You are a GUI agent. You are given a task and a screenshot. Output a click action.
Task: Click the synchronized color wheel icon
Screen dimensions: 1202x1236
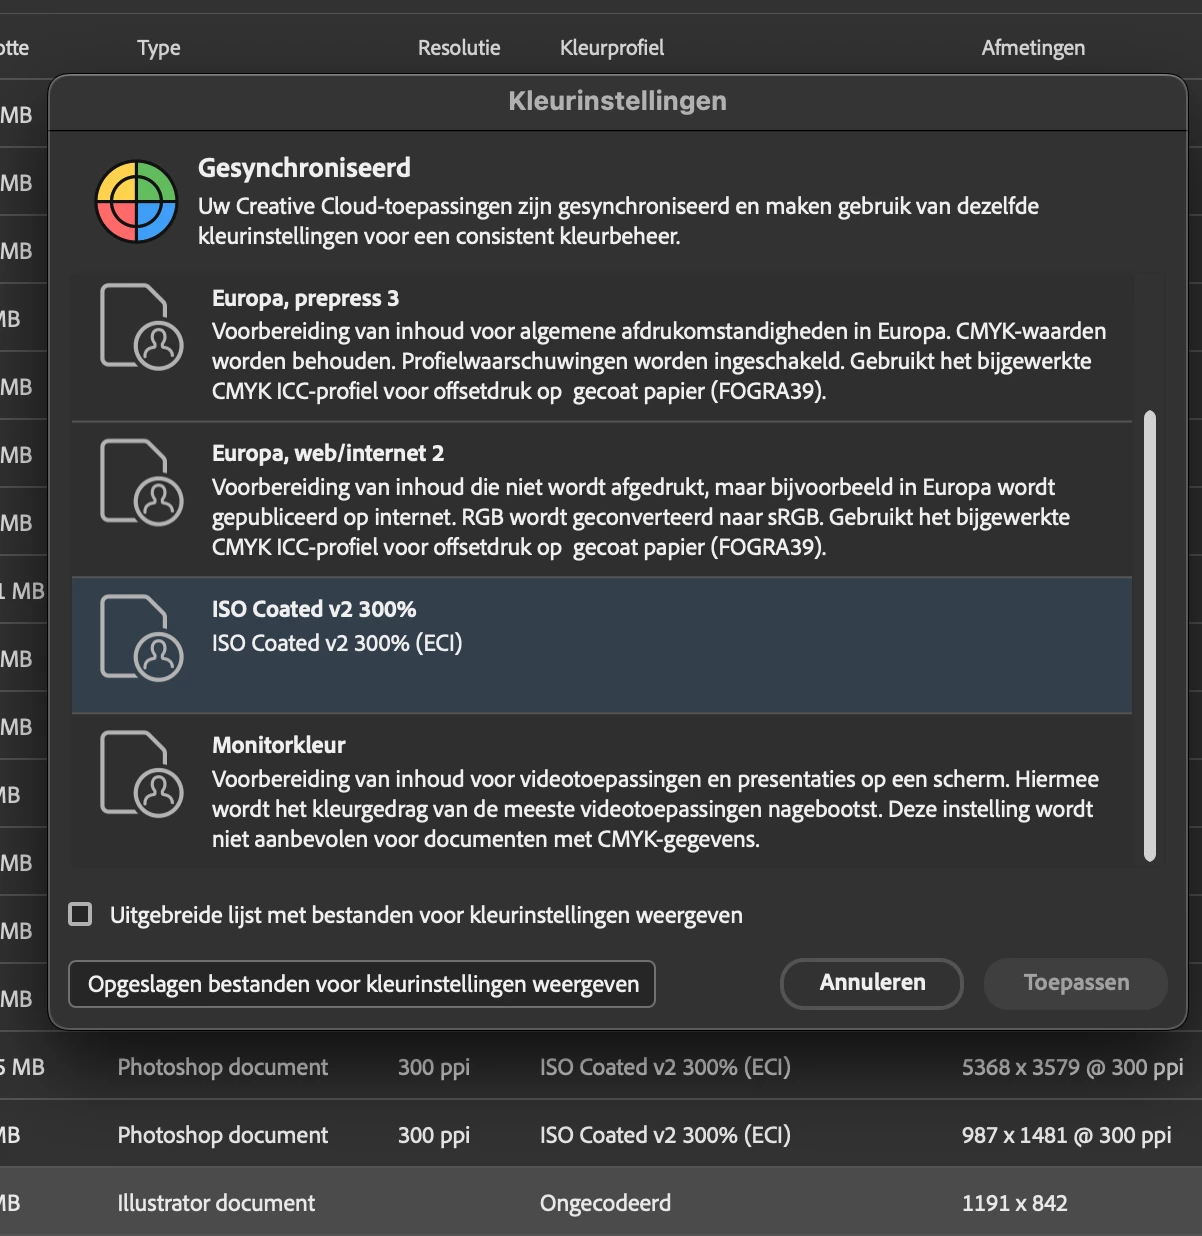click(x=137, y=202)
